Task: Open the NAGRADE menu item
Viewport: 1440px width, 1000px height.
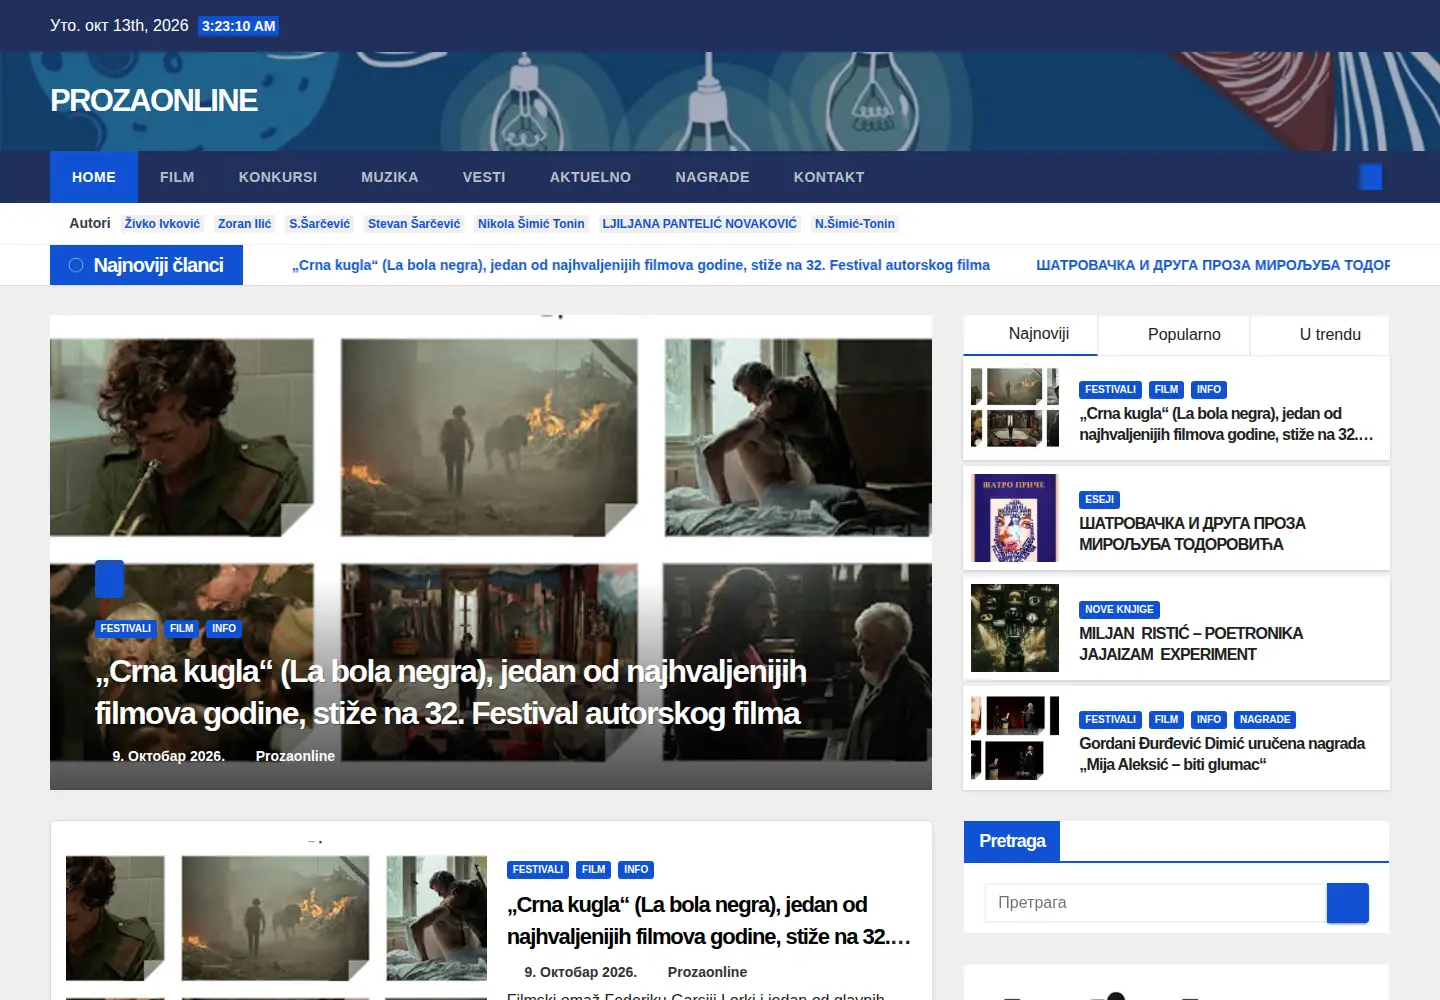Action: click(x=712, y=177)
